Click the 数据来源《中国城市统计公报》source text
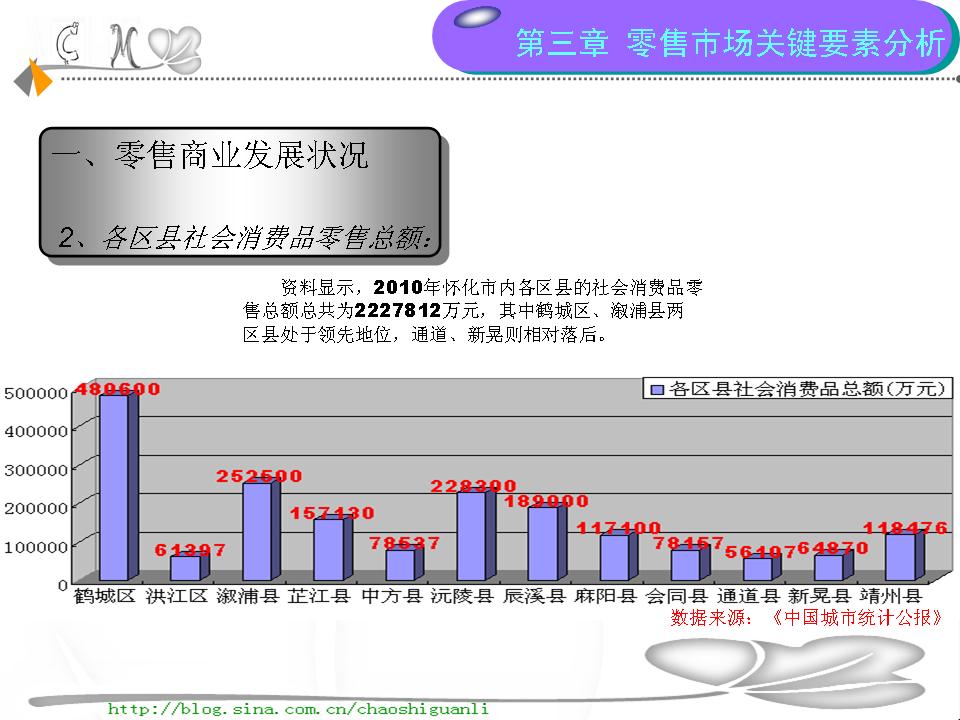The image size is (960, 720). [x=806, y=617]
